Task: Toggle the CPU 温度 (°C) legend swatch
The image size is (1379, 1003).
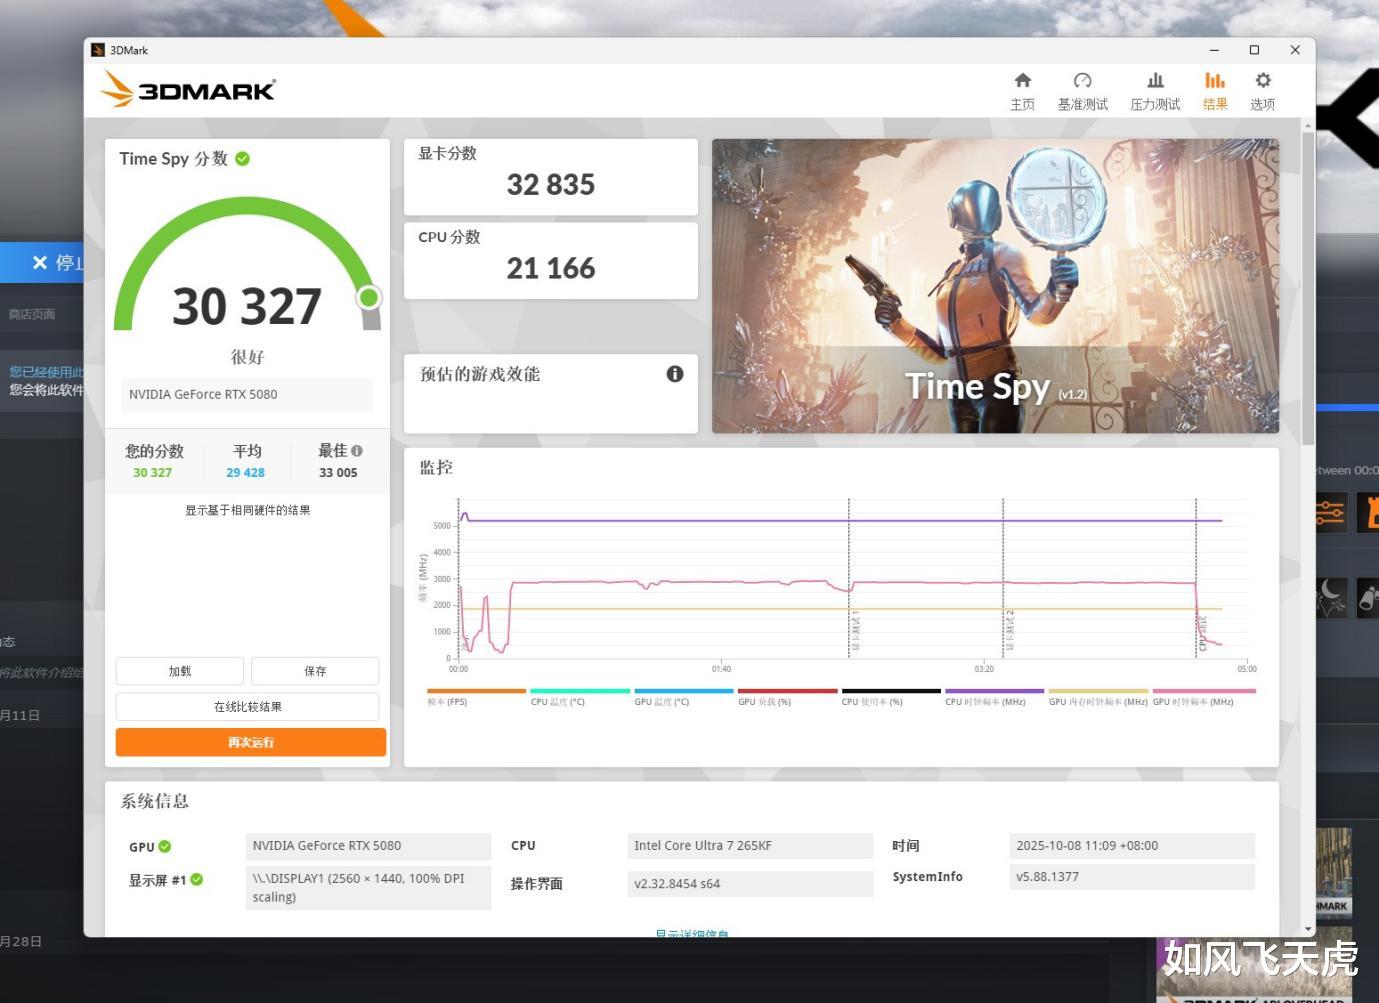Action: (580, 696)
